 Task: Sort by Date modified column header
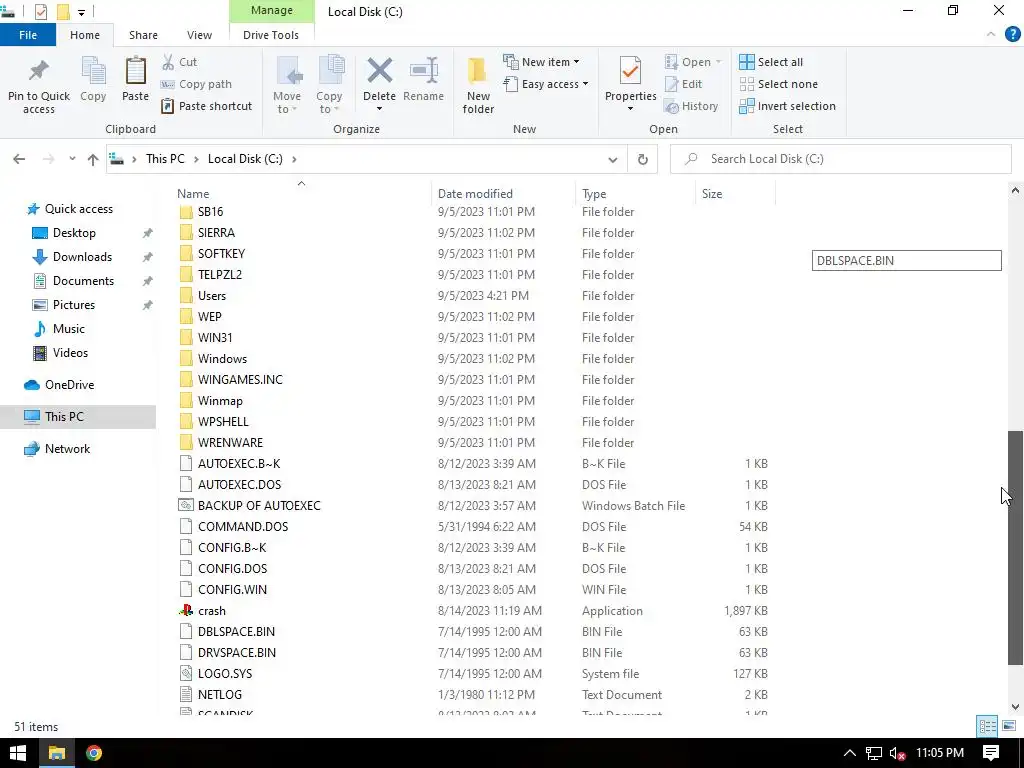[x=475, y=194]
